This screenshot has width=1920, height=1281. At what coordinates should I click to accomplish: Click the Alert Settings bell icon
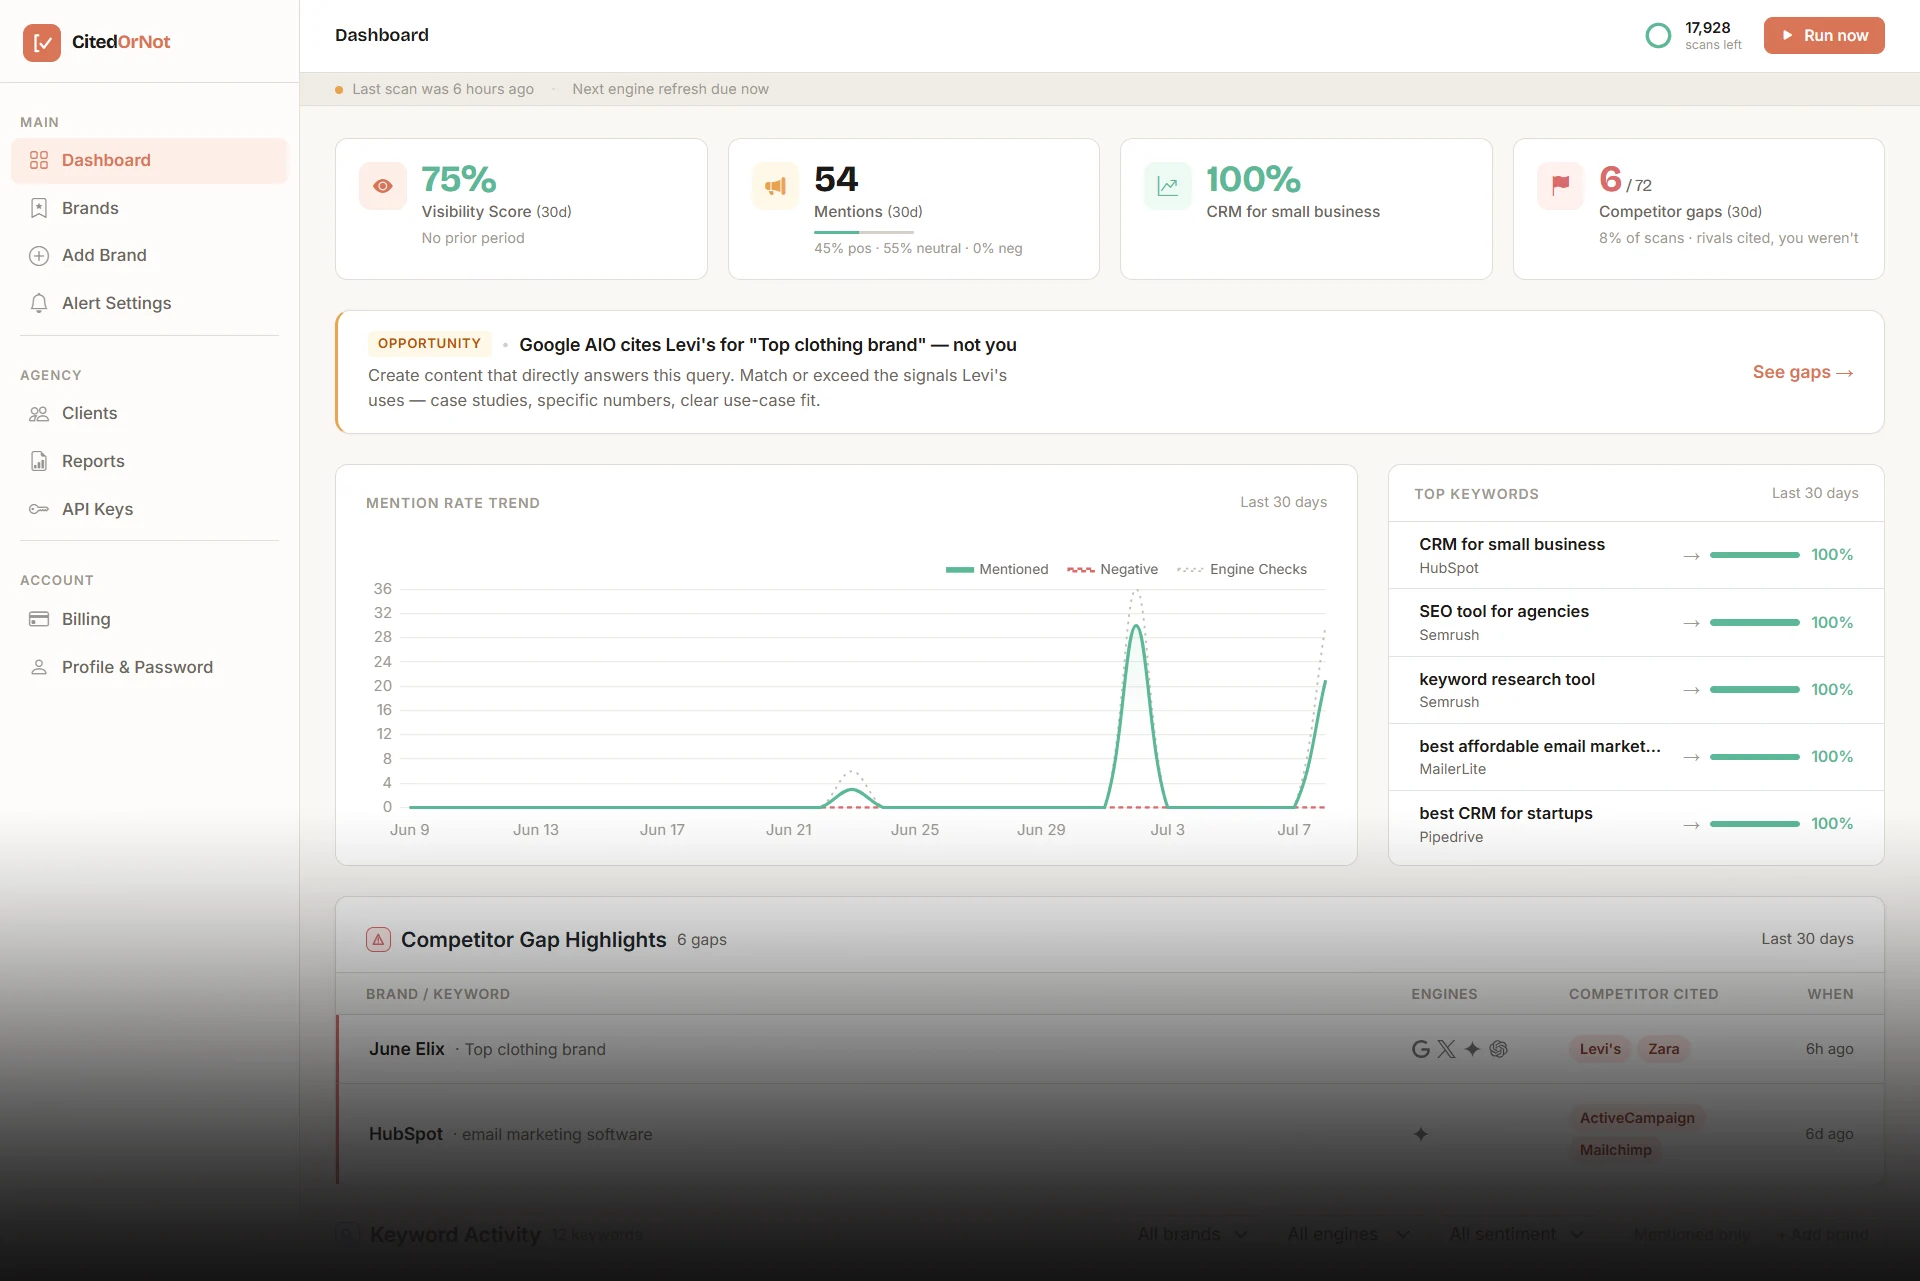pos(39,303)
